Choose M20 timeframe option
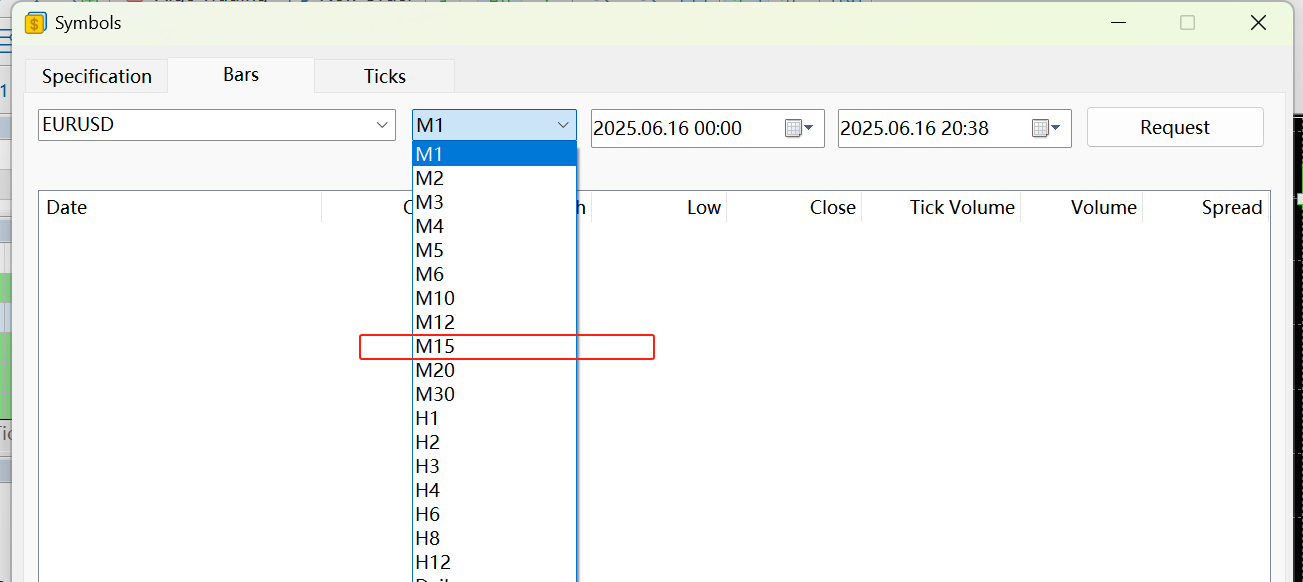Image resolution: width=1303 pixels, height=582 pixels. (x=495, y=370)
